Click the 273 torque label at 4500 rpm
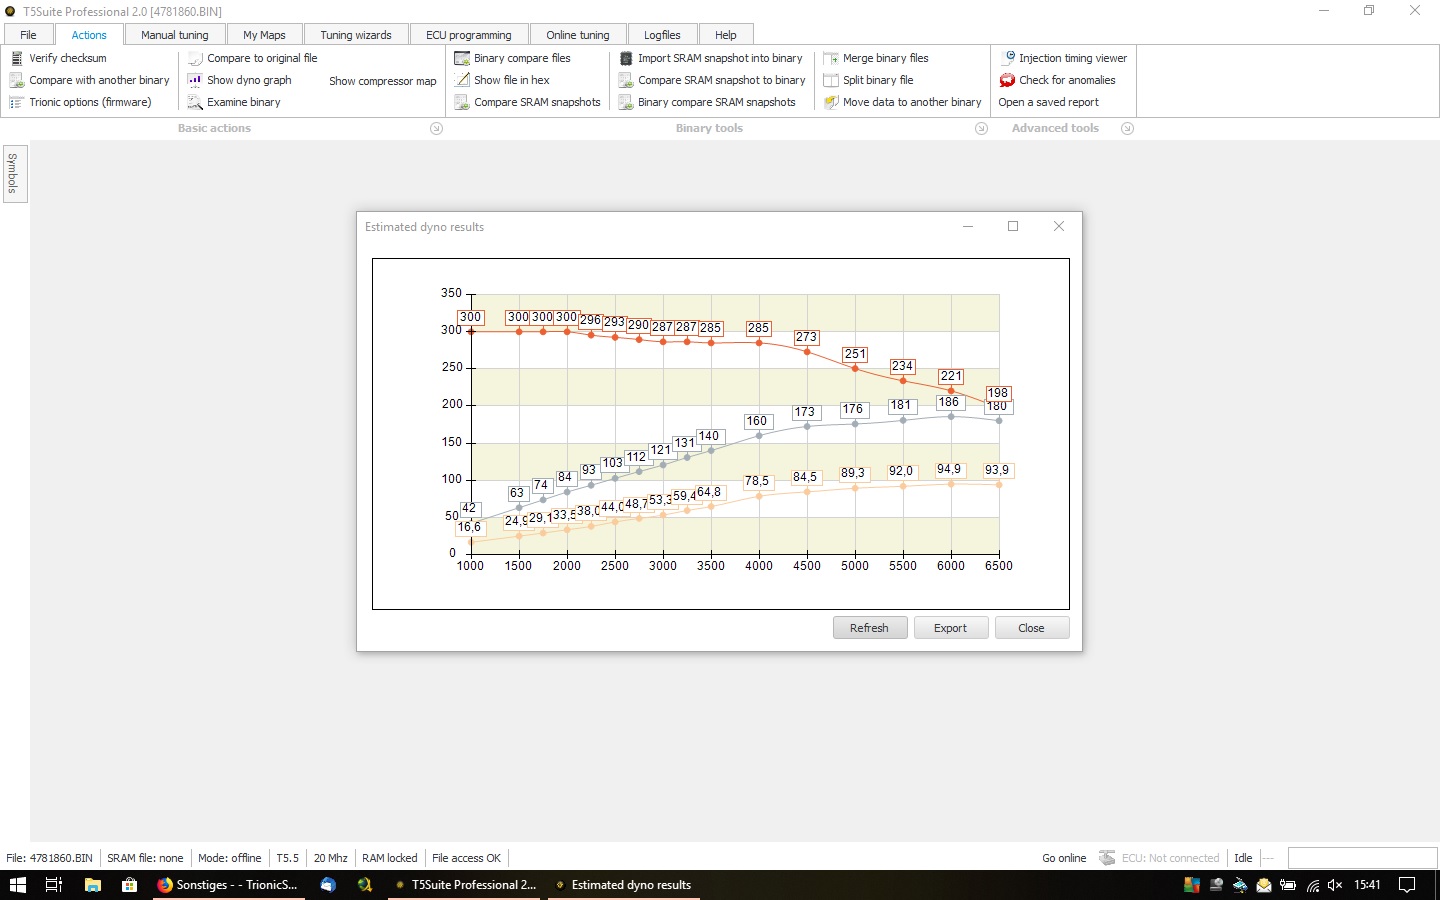The image size is (1440, 900). pyautogui.click(x=806, y=337)
